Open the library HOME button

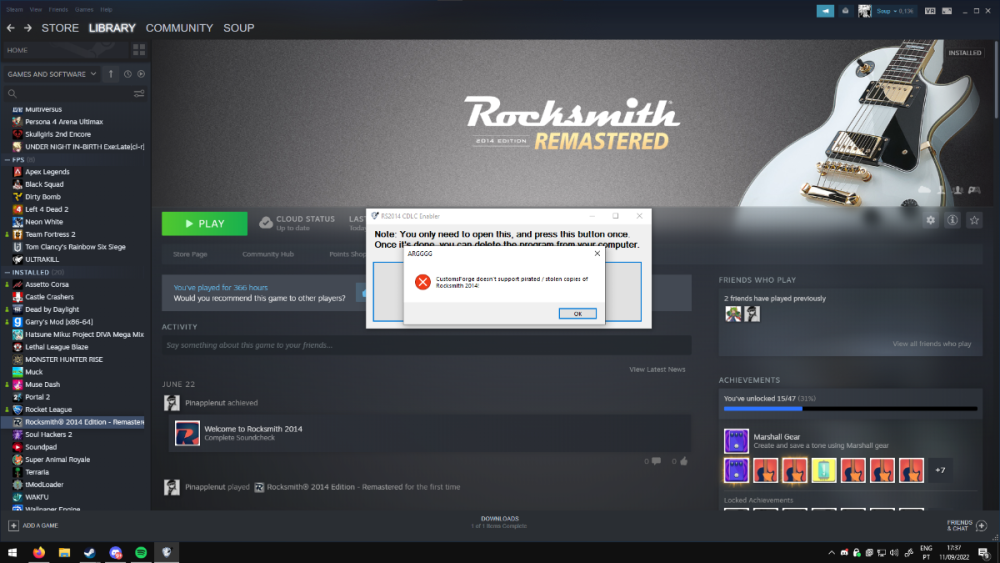[x=64, y=50]
